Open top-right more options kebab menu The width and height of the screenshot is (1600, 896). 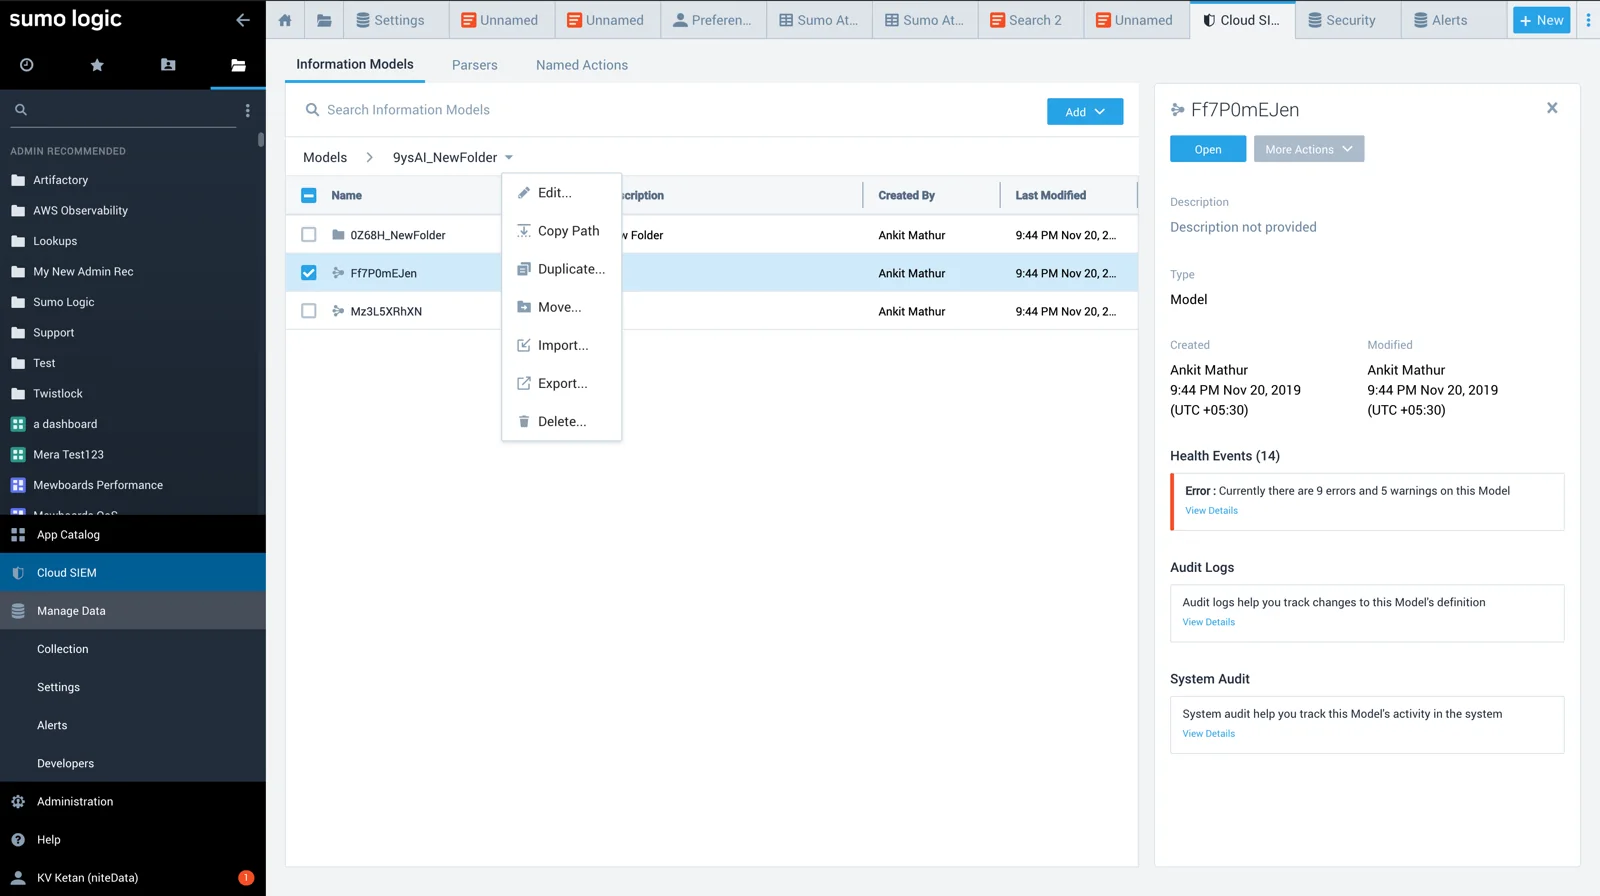(x=1588, y=20)
